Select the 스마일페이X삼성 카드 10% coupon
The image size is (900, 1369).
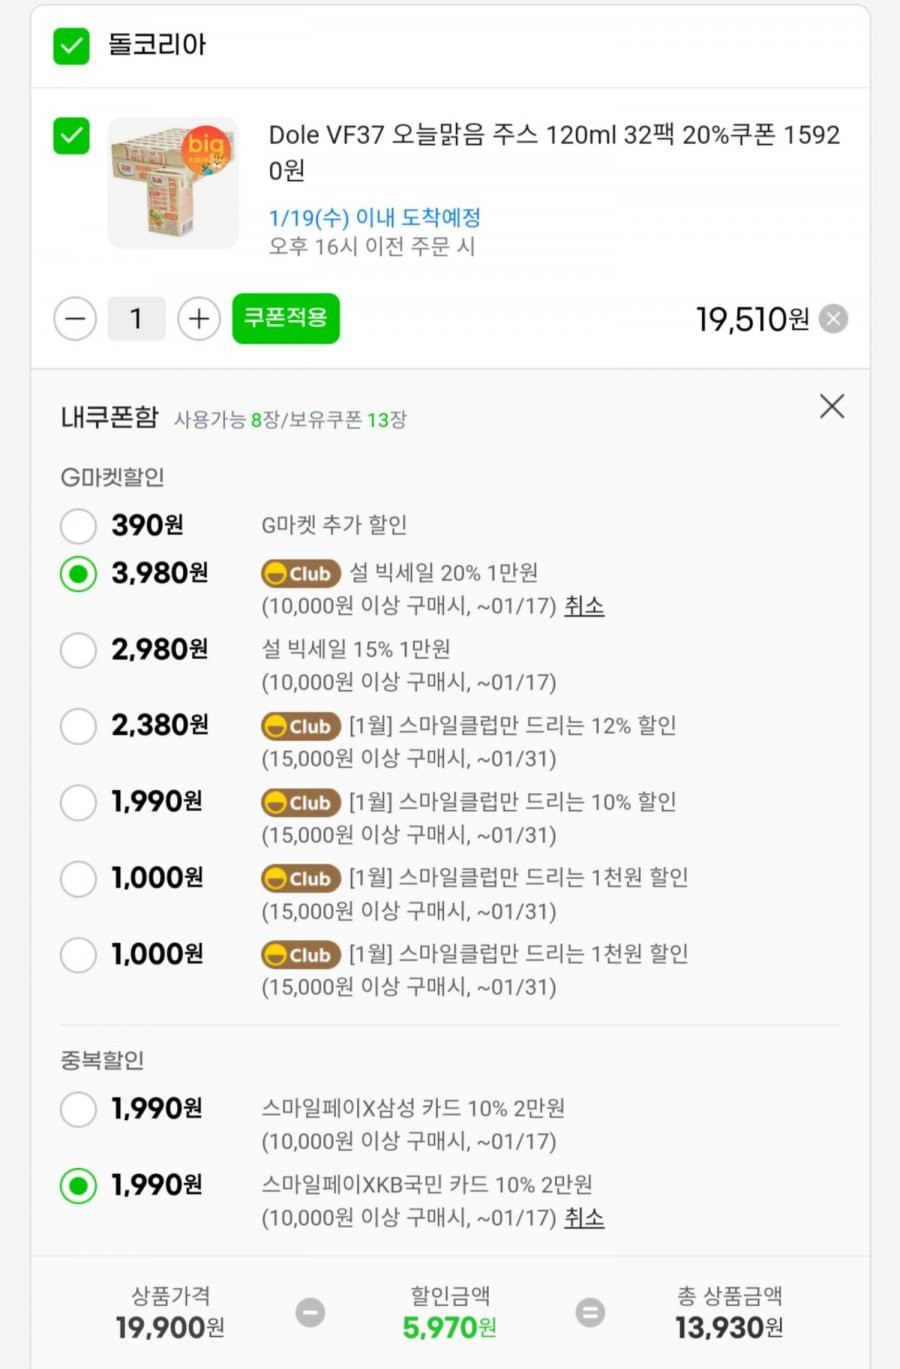point(78,1109)
